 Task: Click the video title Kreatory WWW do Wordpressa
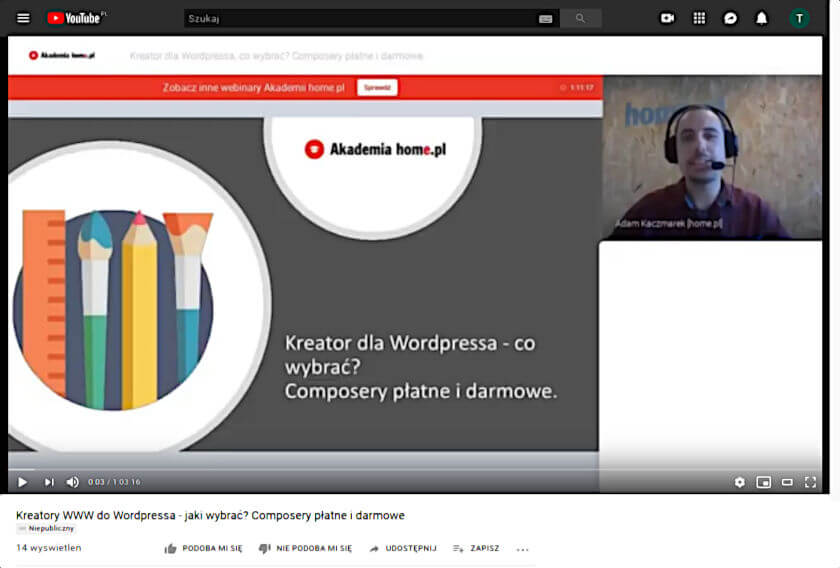(x=210, y=515)
